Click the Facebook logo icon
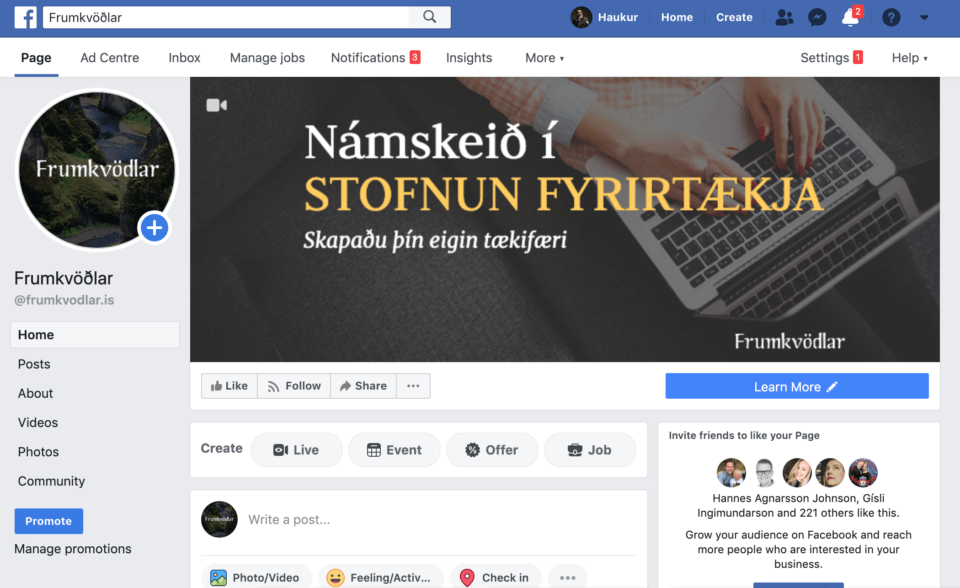Image resolution: width=960 pixels, height=588 pixels. 26,17
